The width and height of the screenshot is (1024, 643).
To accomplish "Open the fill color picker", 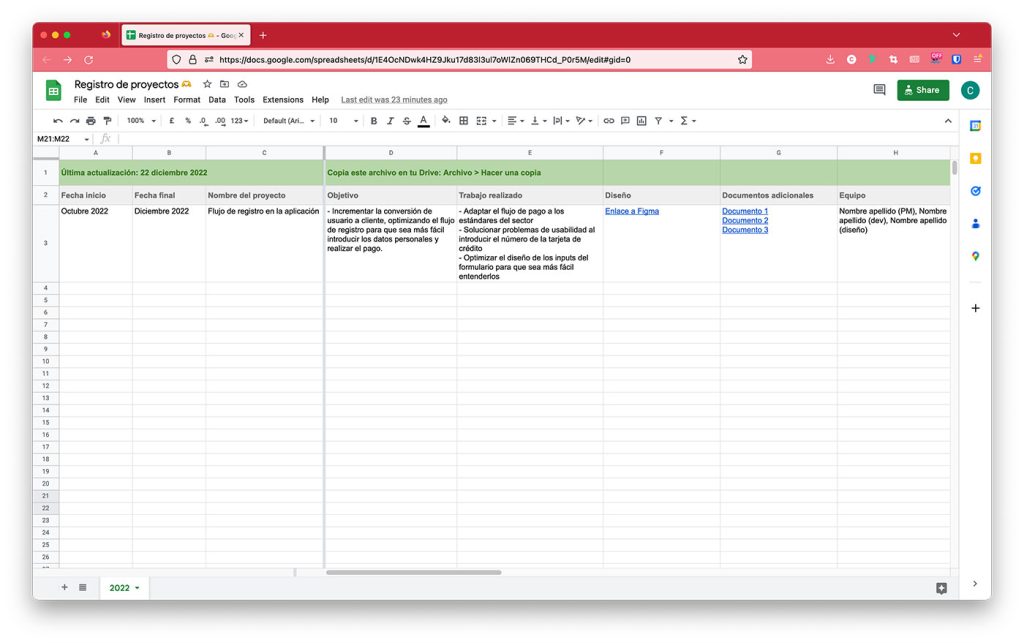I will click(444, 121).
